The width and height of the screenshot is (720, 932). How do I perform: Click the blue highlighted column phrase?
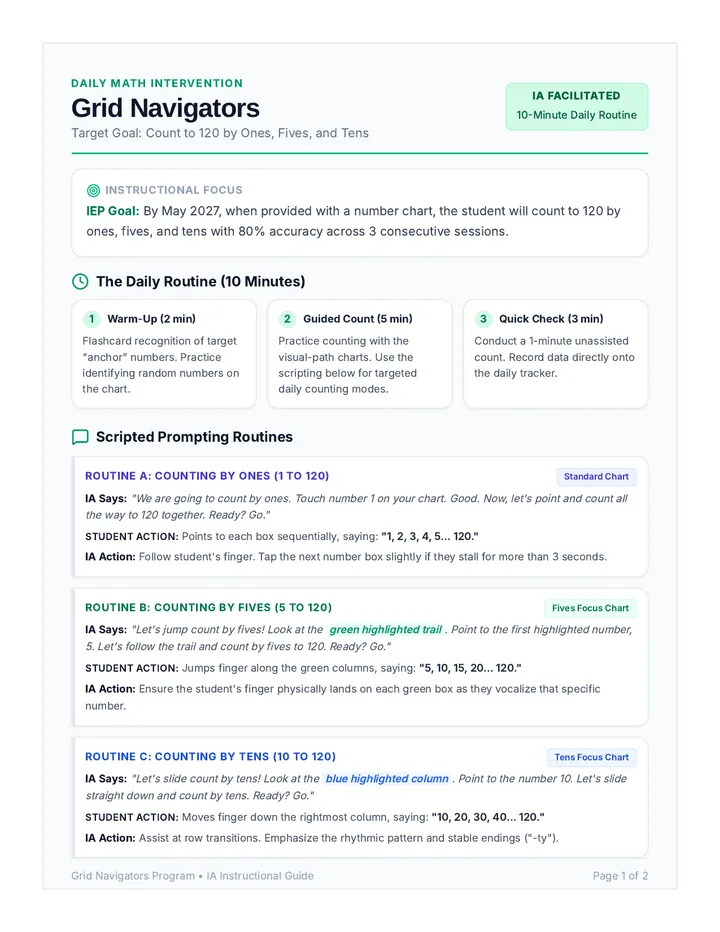pos(387,779)
